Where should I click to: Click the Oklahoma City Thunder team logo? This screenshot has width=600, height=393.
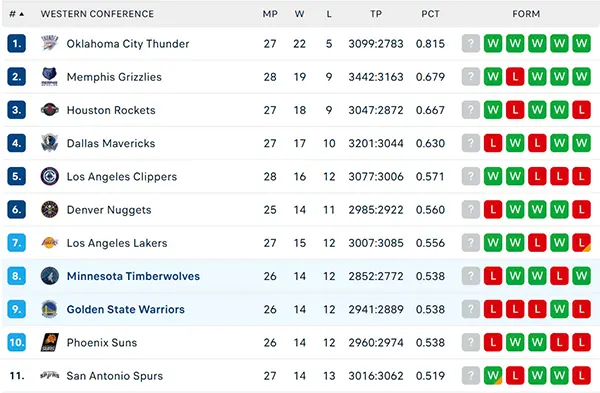[x=50, y=43]
